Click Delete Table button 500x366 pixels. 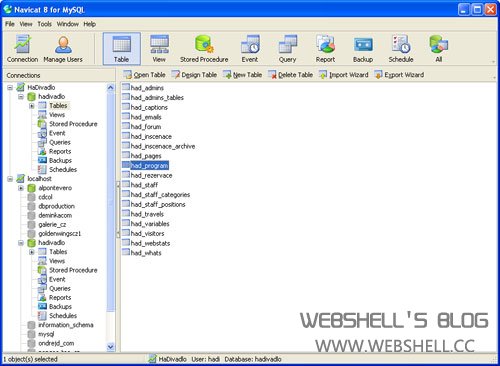point(290,75)
